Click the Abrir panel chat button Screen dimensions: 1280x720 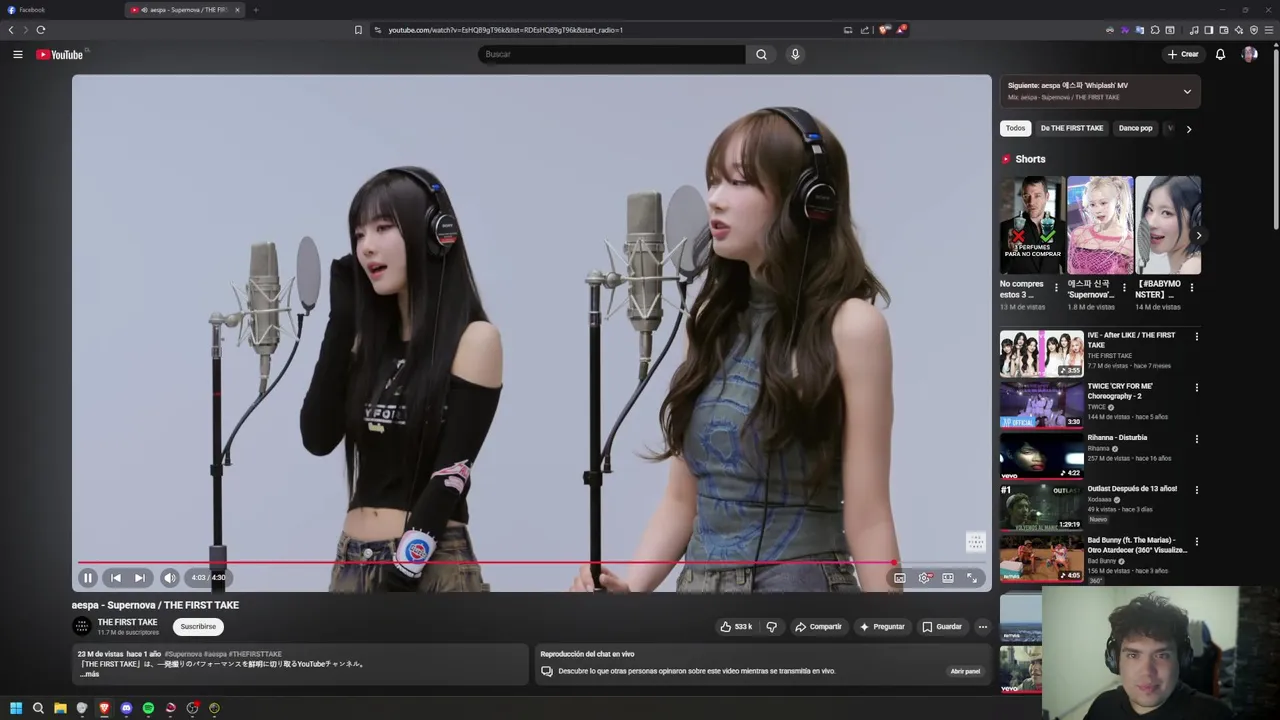pos(965,671)
